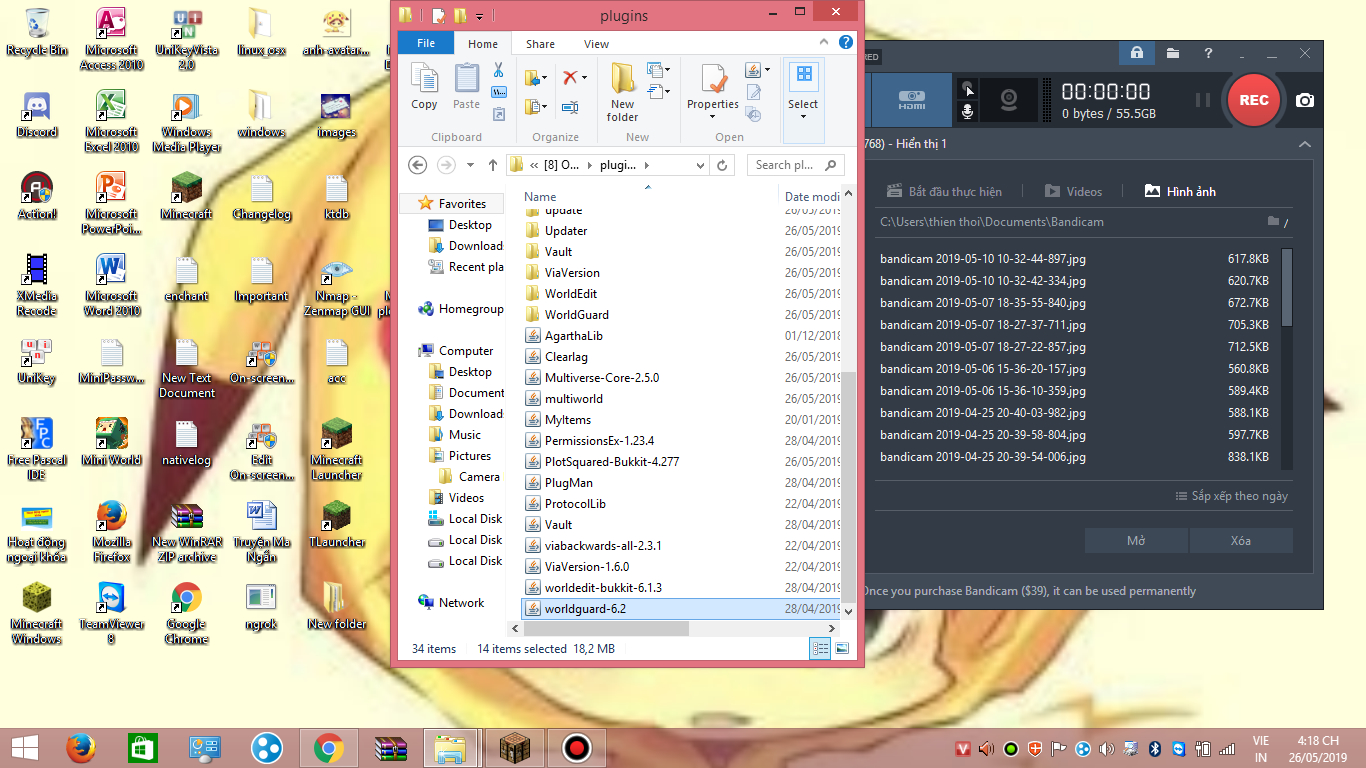Toggle the Bandicam lock window button
The width and height of the screenshot is (1366, 768).
pos(1136,53)
